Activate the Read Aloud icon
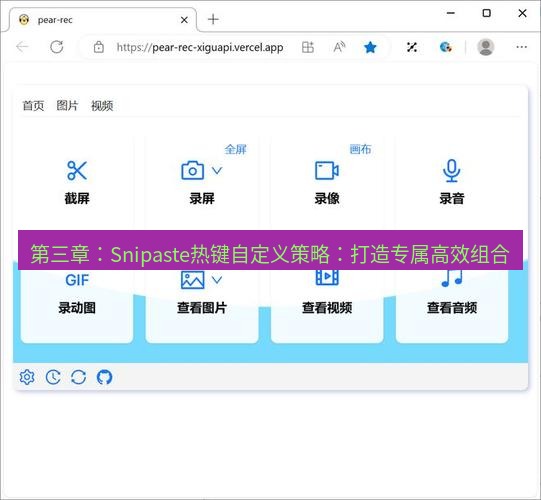This screenshot has width=541, height=500. click(x=339, y=47)
